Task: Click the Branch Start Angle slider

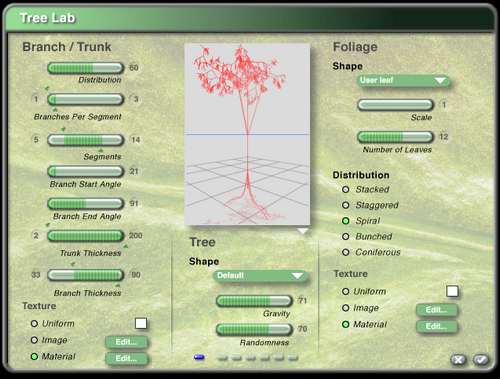Action: tap(86, 172)
